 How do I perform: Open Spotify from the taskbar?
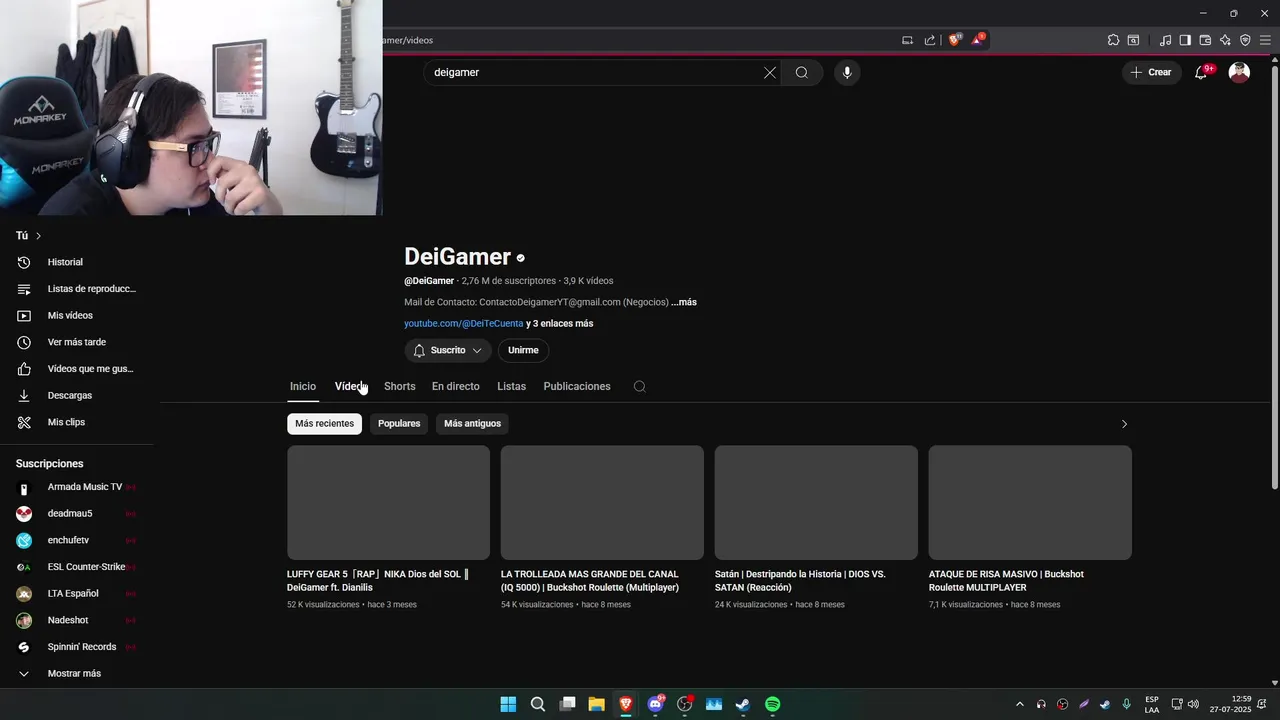(x=773, y=704)
